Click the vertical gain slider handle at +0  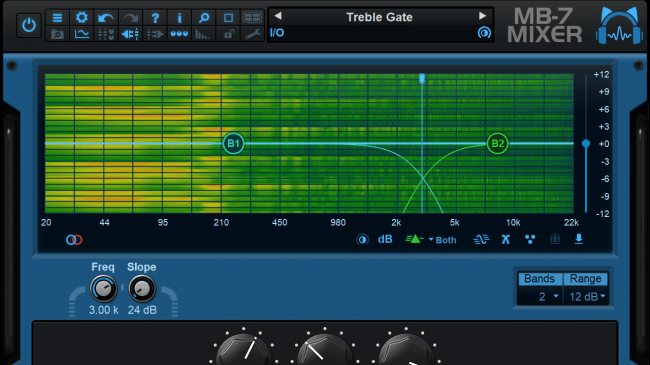(586, 144)
